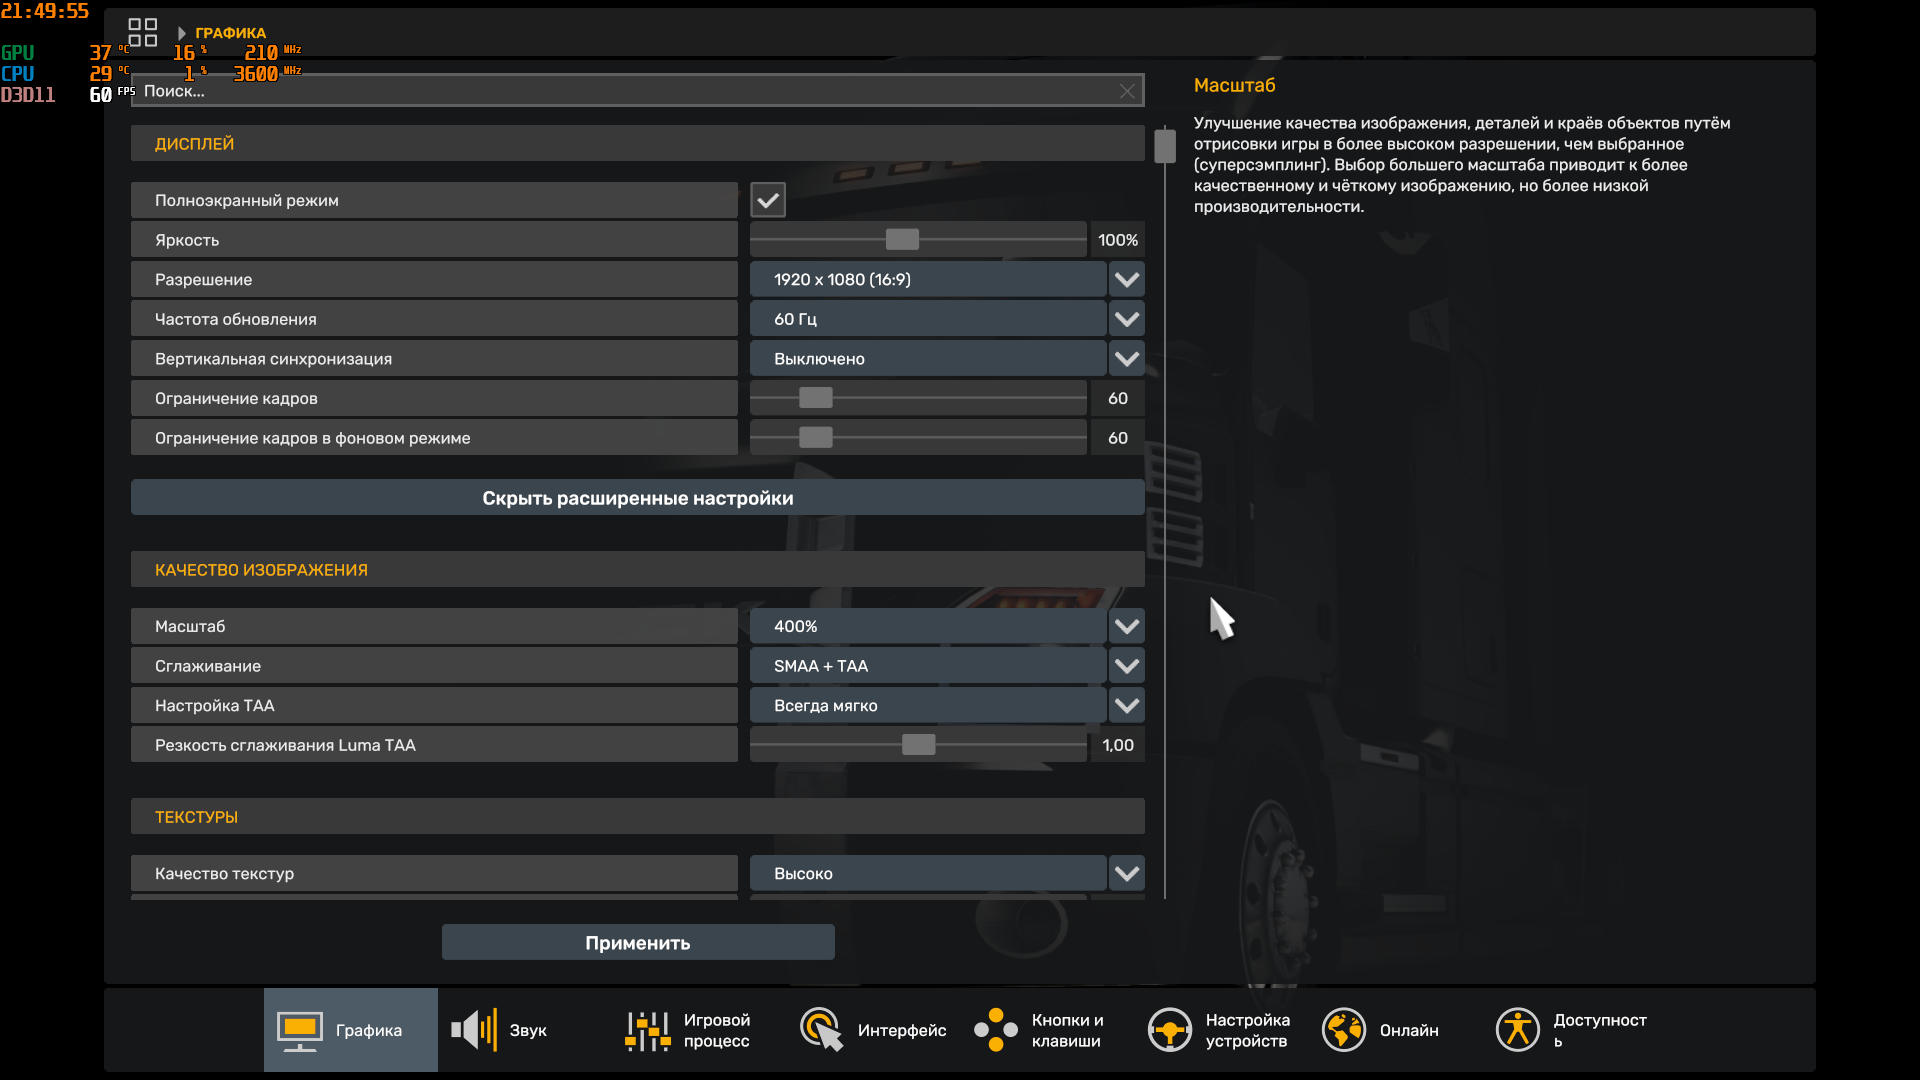Click the Яркость slider handle
The height and width of the screenshot is (1080, 1920).
[902, 240]
